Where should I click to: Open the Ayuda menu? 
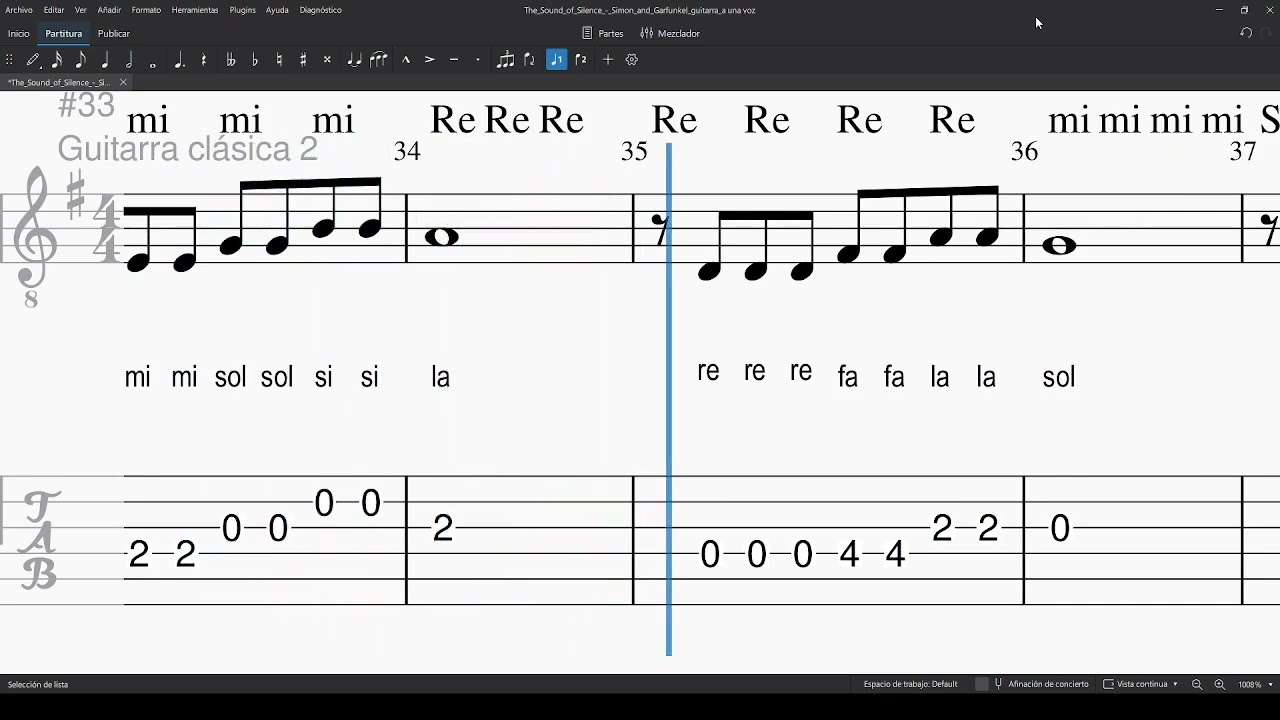[277, 10]
